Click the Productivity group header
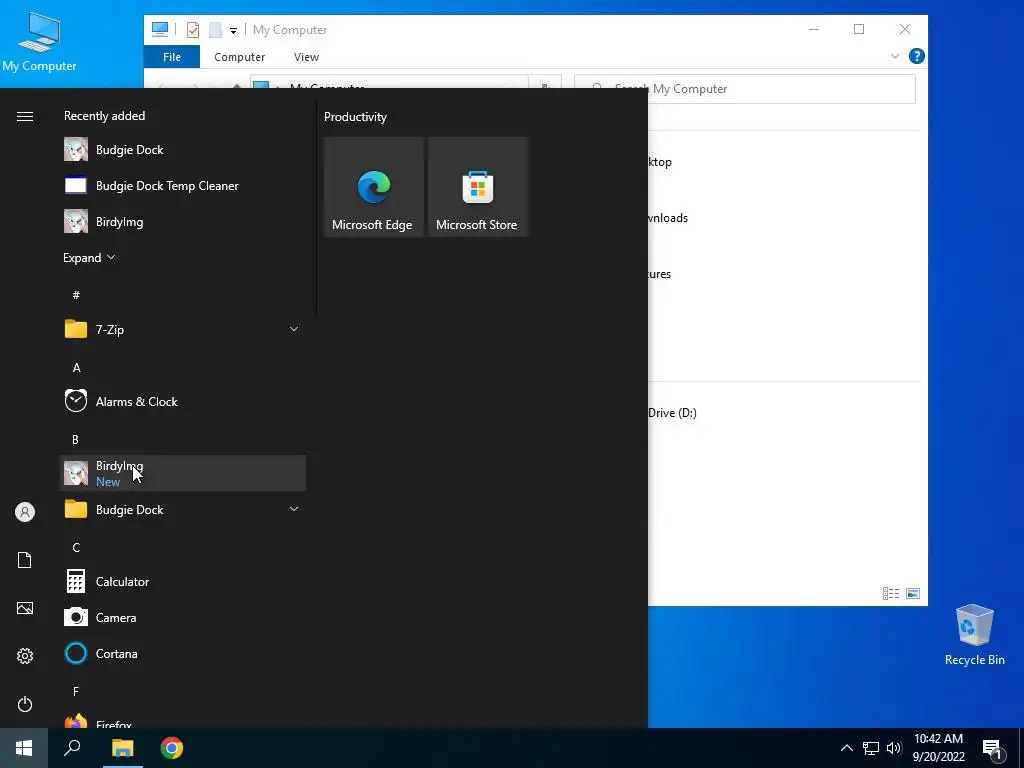This screenshot has width=1024, height=768. pyautogui.click(x=355, y=117)
